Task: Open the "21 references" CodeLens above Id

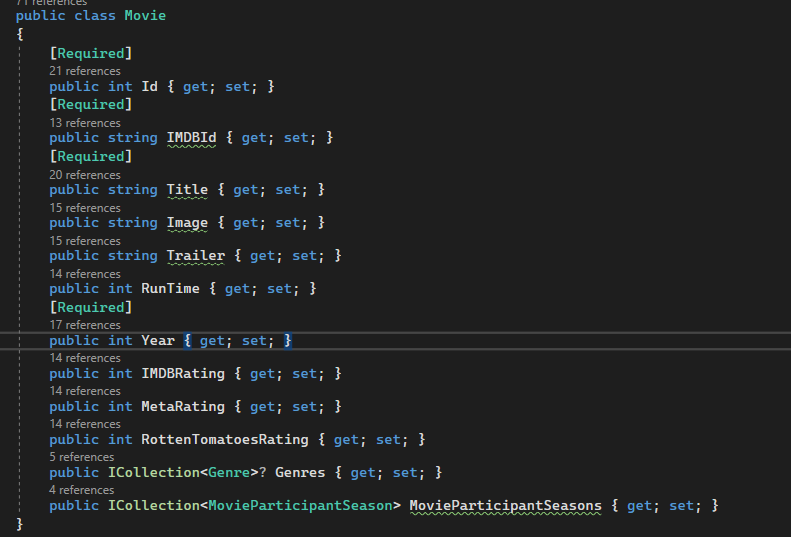Action: click(85, 71)
